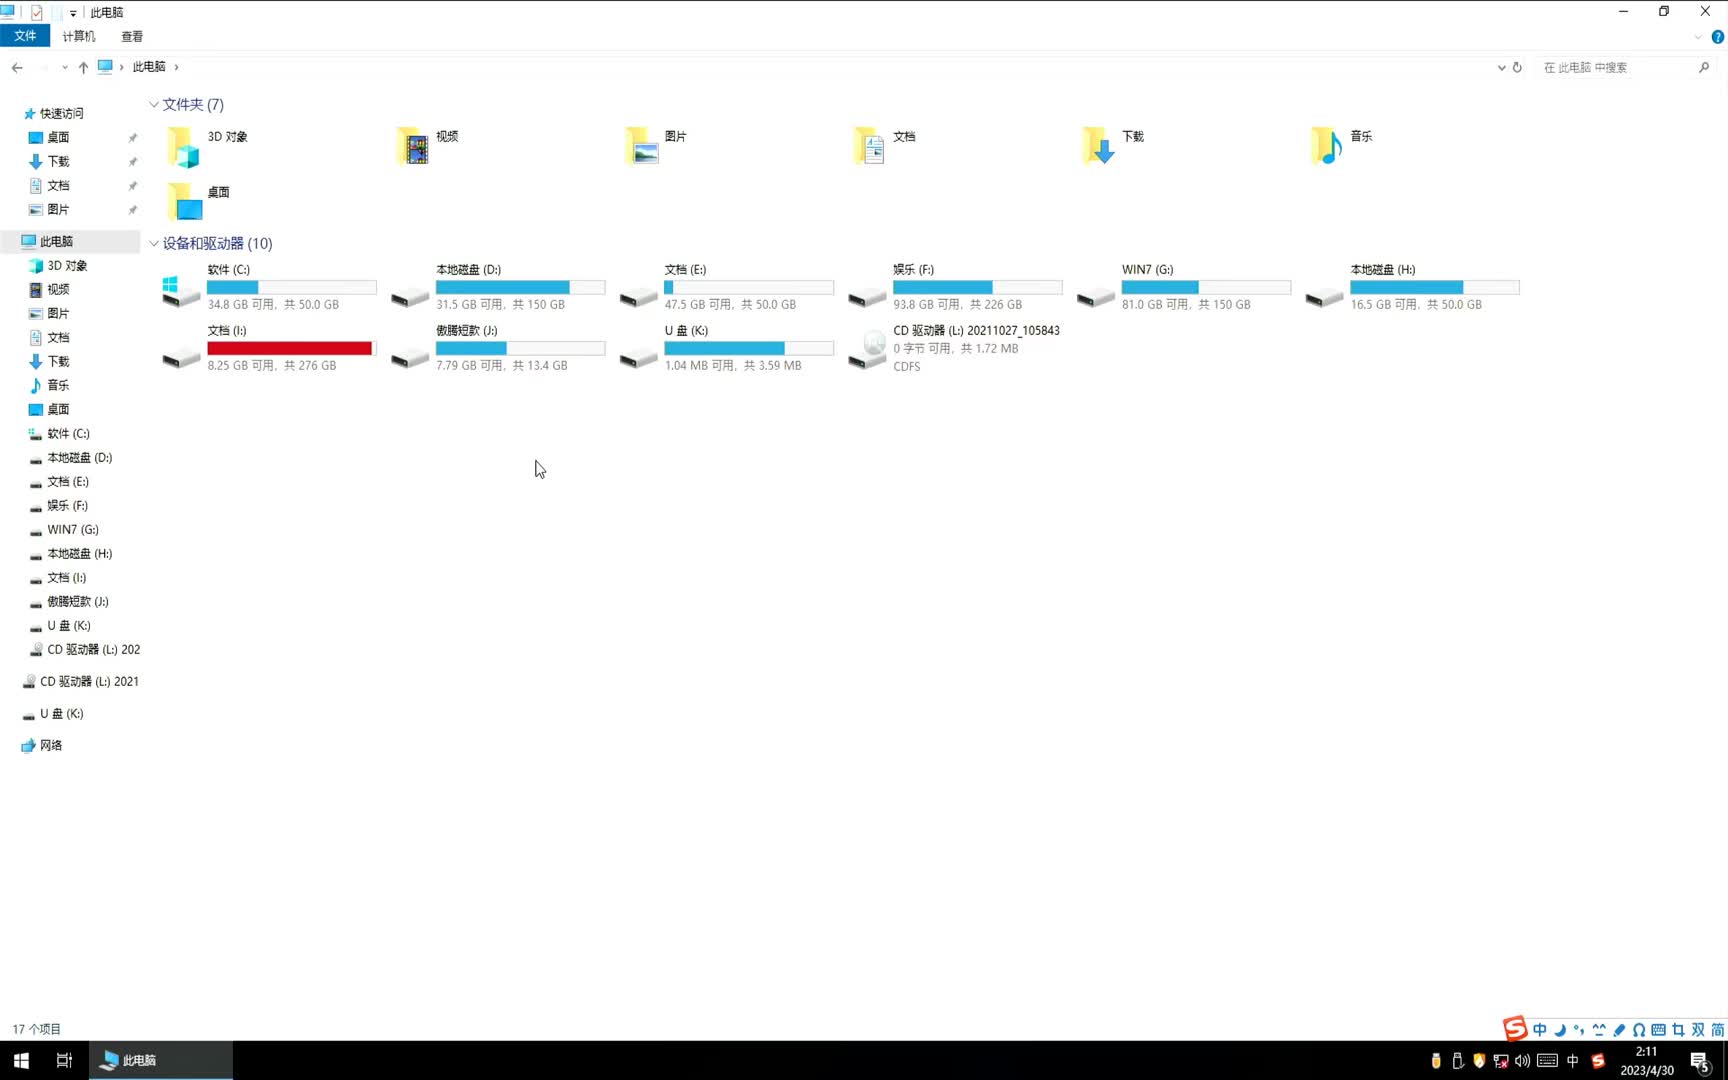Toggle the Sogou Chinese/English input mode
This screenshot has height=1080, width=1728.
click(x=1539, y=1030)
